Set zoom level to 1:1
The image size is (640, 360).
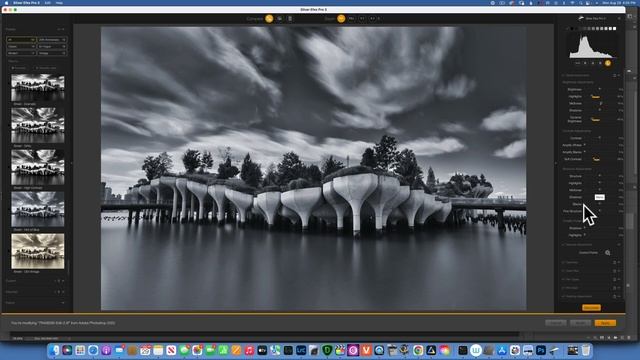[x=362, y=18]
